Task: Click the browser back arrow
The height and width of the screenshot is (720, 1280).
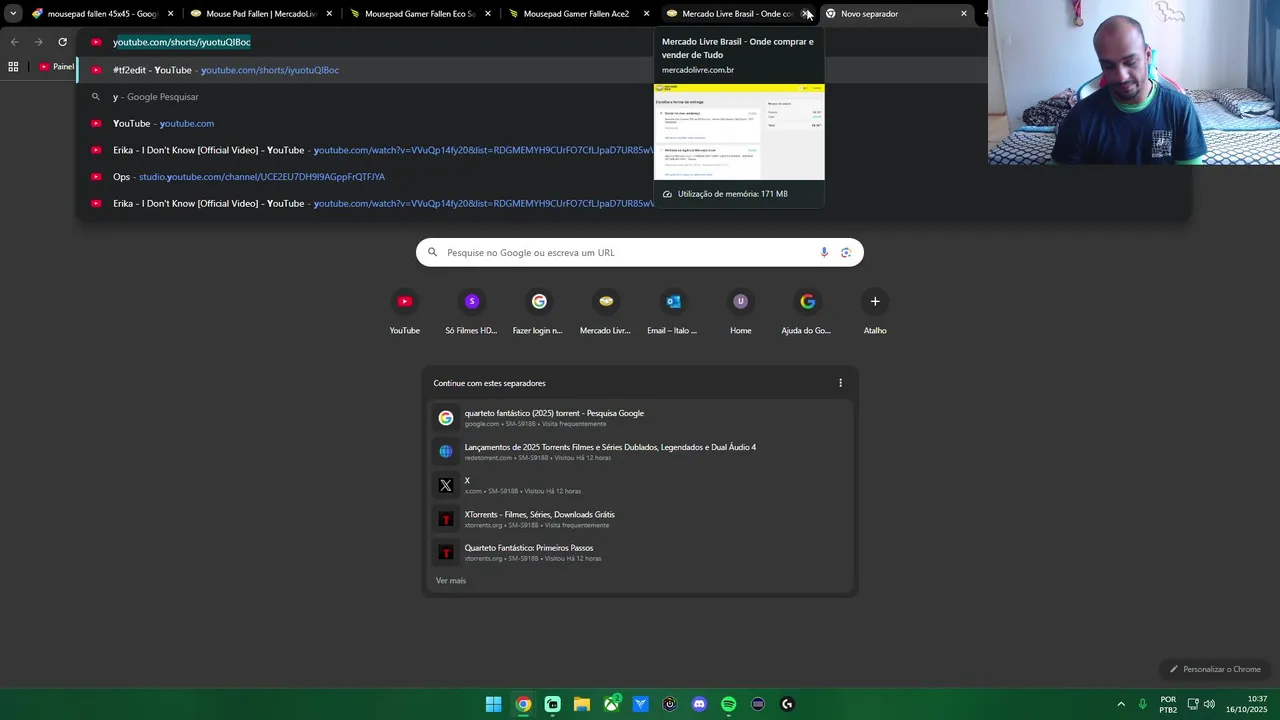Action: (14, 42)
